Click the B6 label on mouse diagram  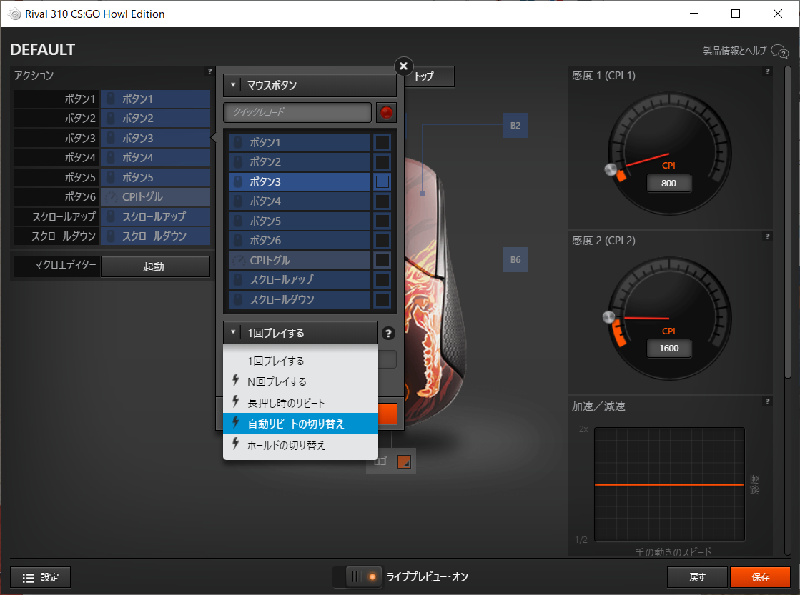point(515,260)
